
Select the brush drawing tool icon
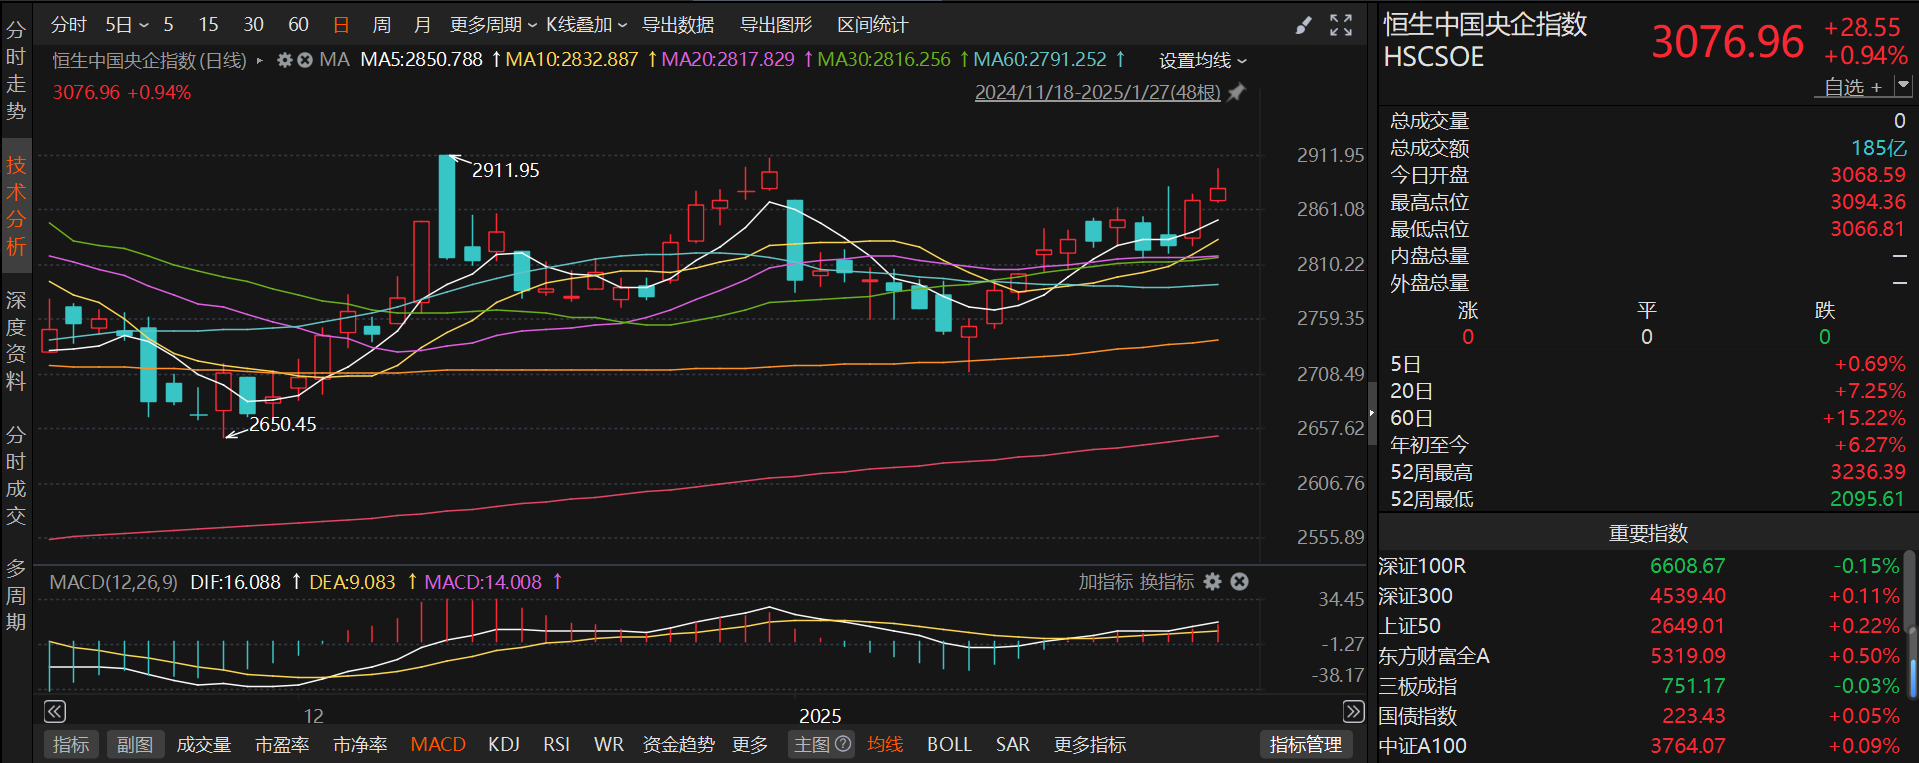click(x=1303, y=25)
